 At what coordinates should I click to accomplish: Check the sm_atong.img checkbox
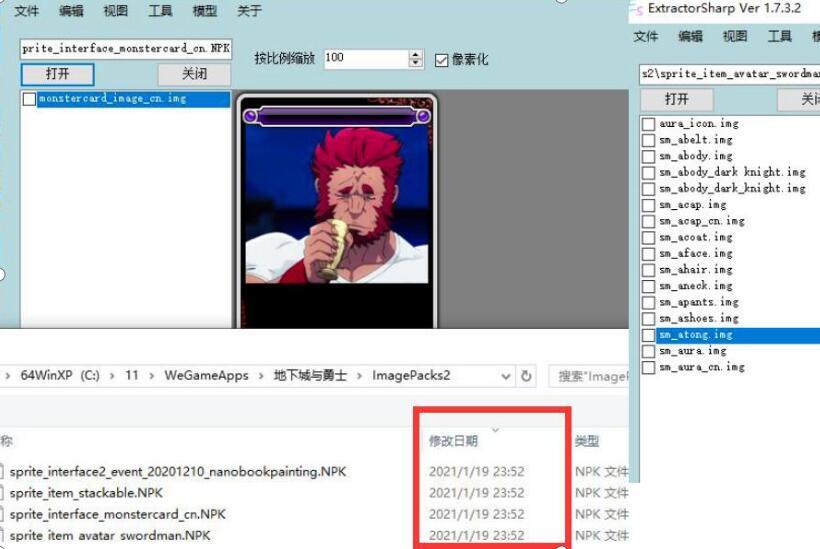(648, 335)
